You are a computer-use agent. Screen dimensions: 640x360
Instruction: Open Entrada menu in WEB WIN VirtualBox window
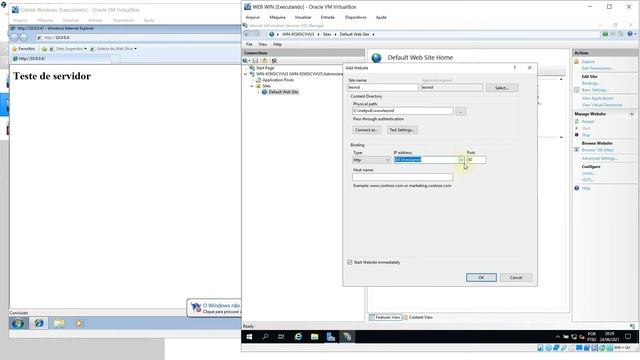(327, 18)
